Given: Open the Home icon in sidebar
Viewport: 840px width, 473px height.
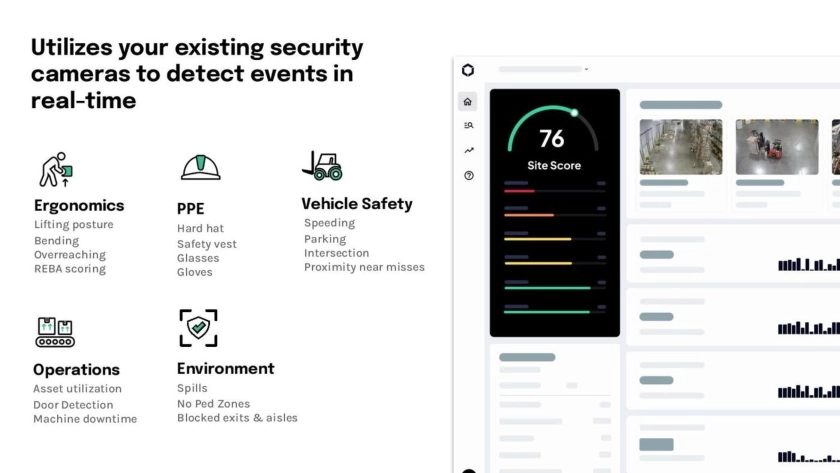Looking at the screenshot, I should coord(468,101).
